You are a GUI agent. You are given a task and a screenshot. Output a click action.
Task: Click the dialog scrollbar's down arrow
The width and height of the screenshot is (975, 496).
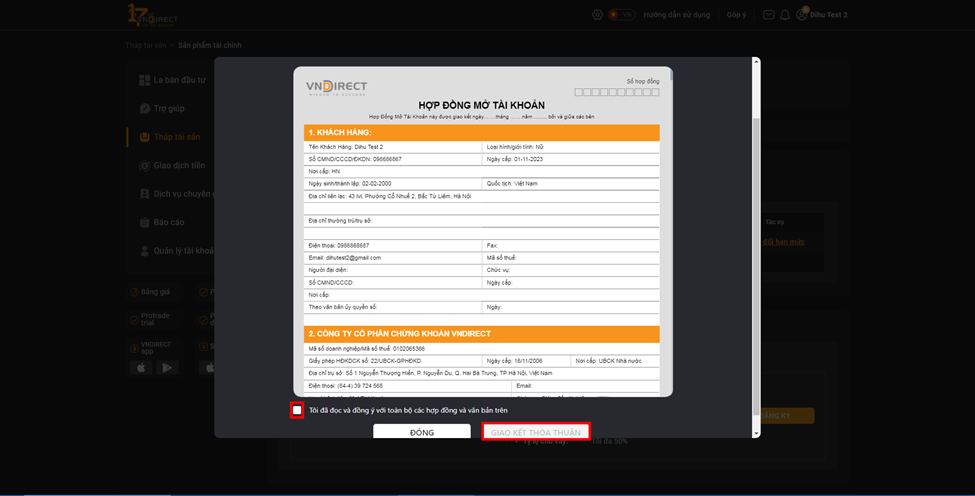point(756,433)
